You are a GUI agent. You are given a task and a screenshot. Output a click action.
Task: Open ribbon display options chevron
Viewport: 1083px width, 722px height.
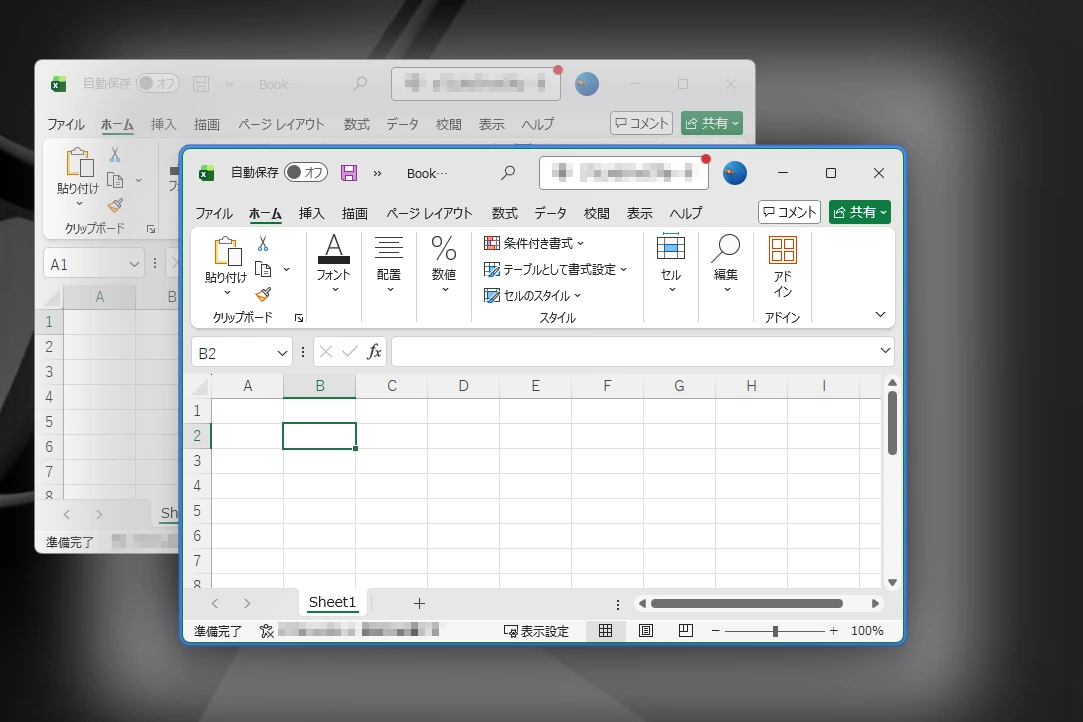point(880,314)
